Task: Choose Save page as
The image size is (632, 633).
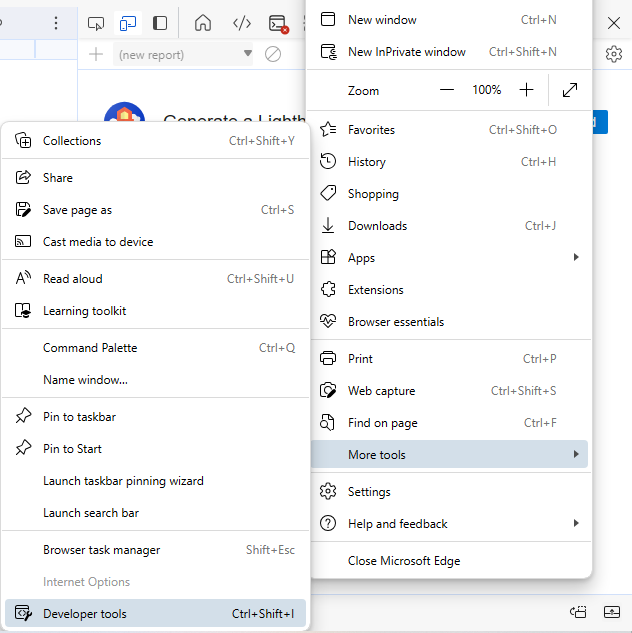Action: point(155,210)
